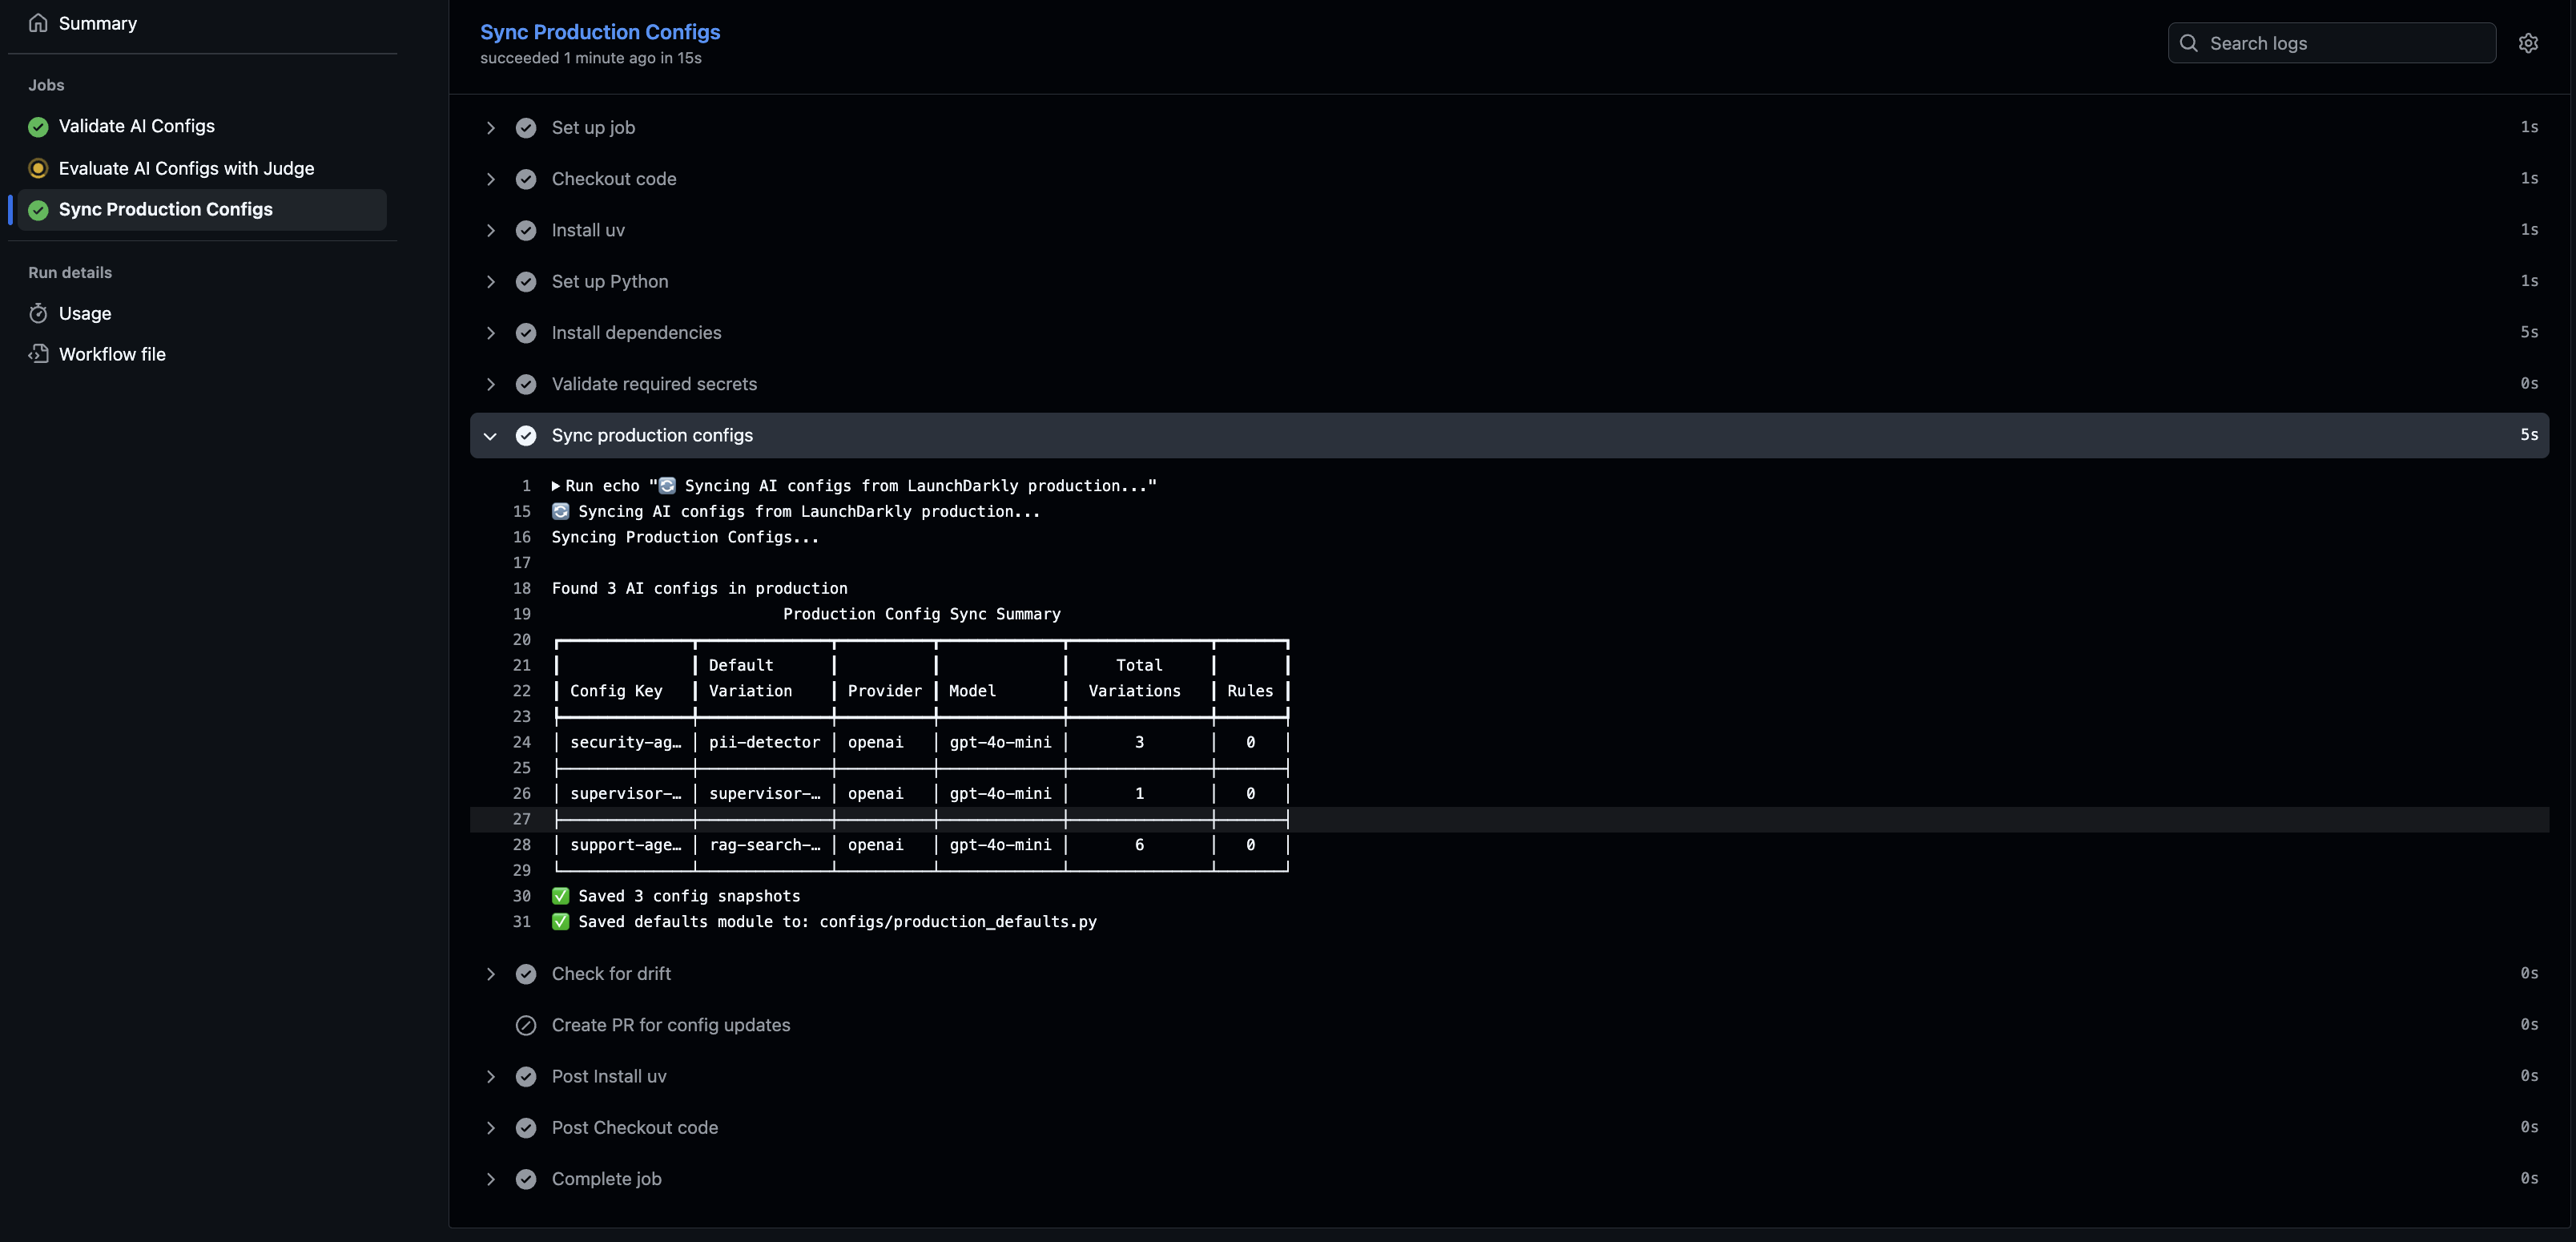
Task: Click the check icon on Complete job step
Action: [526, 1179]
